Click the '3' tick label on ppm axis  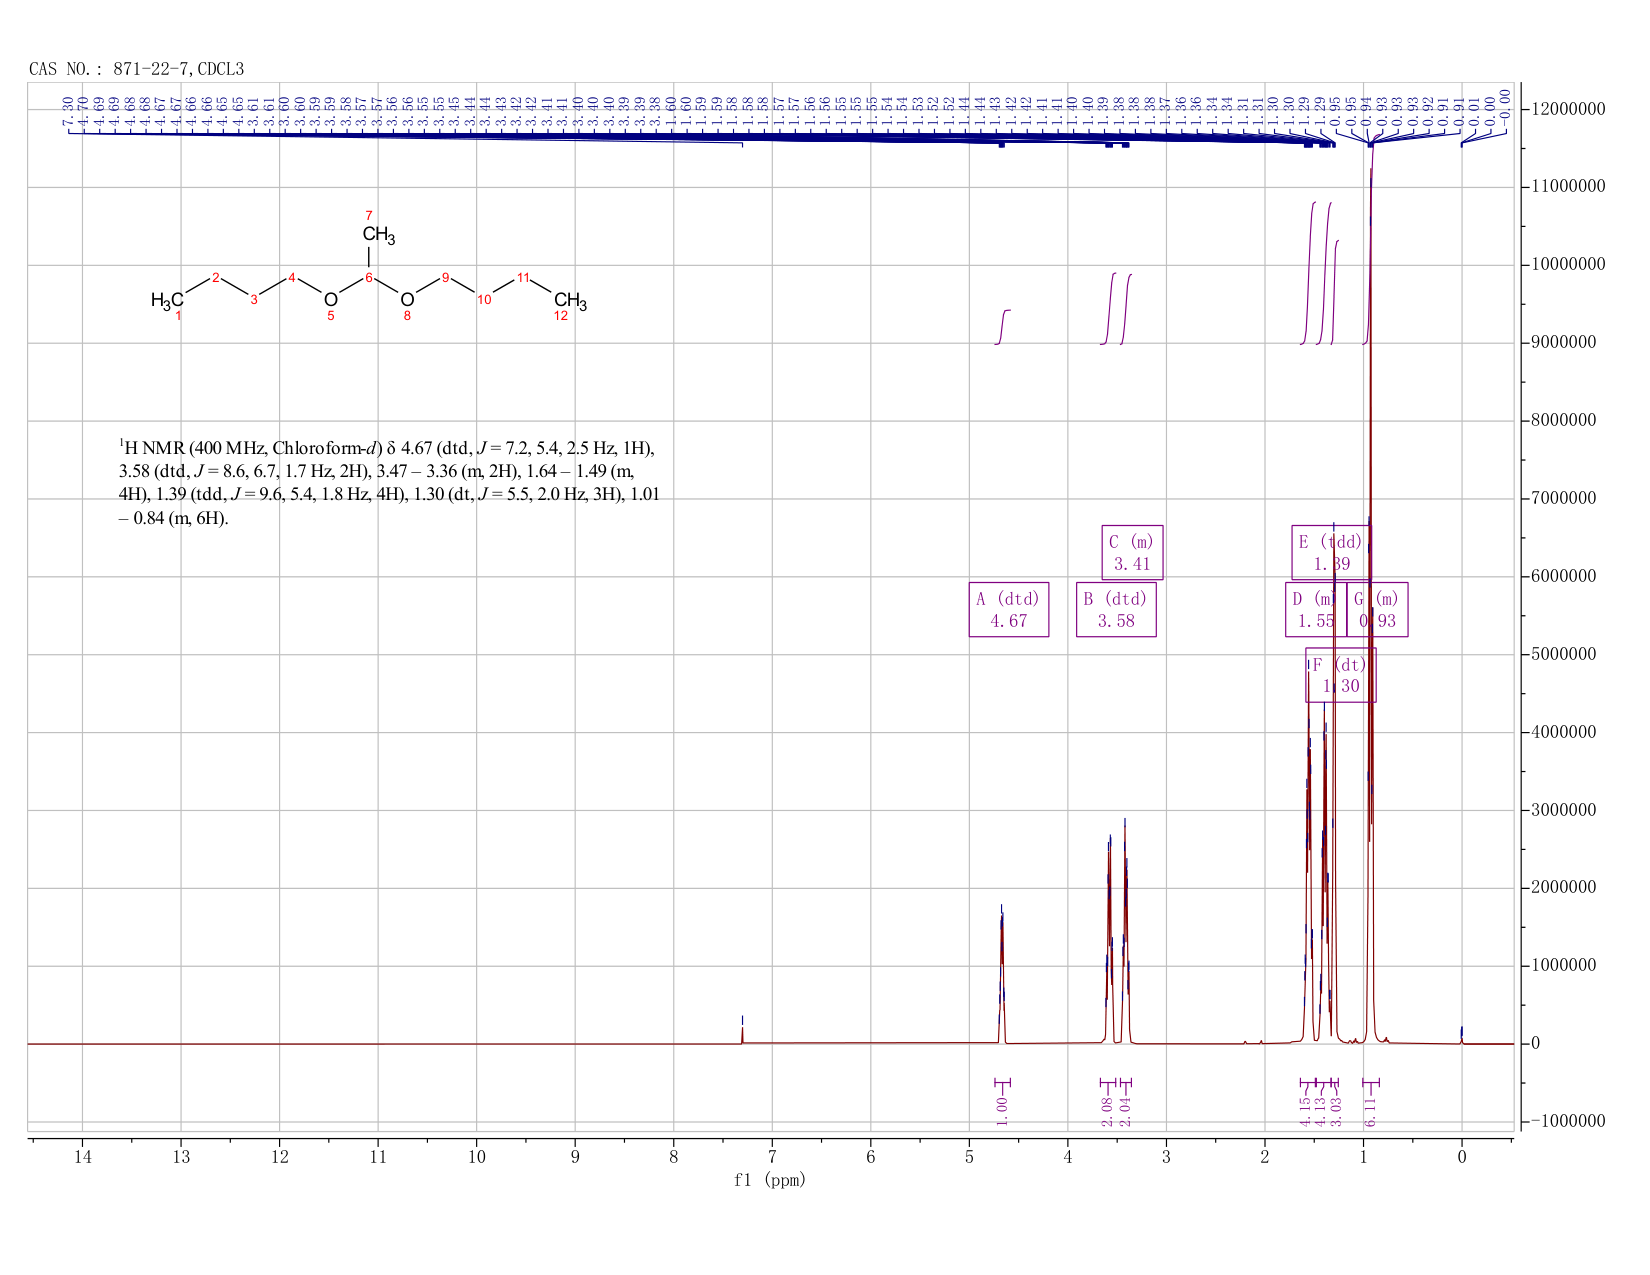[1167, 1157]
